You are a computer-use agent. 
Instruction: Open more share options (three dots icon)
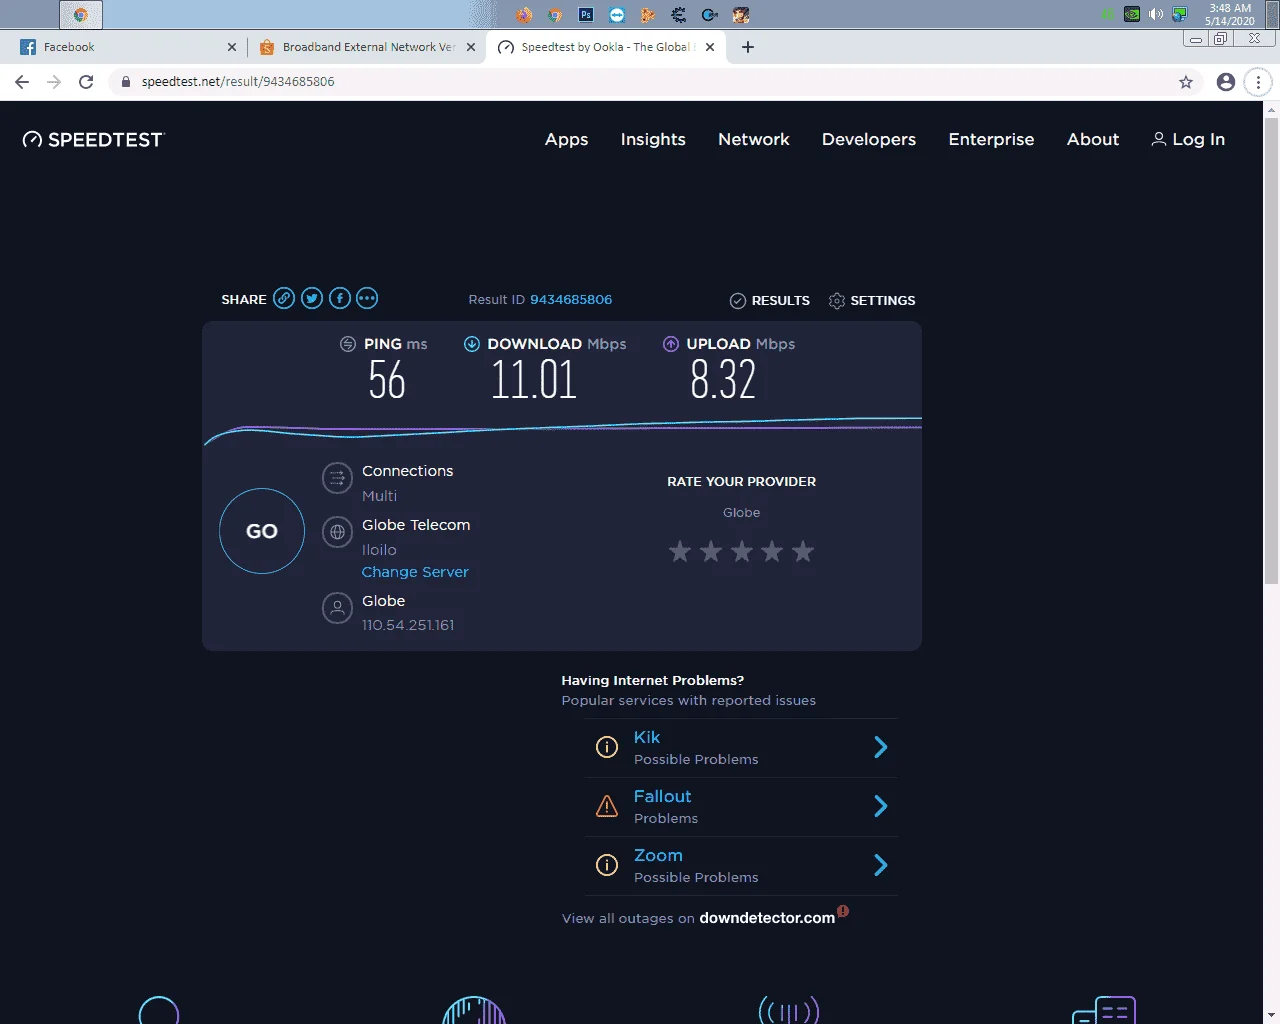point(367,299)
